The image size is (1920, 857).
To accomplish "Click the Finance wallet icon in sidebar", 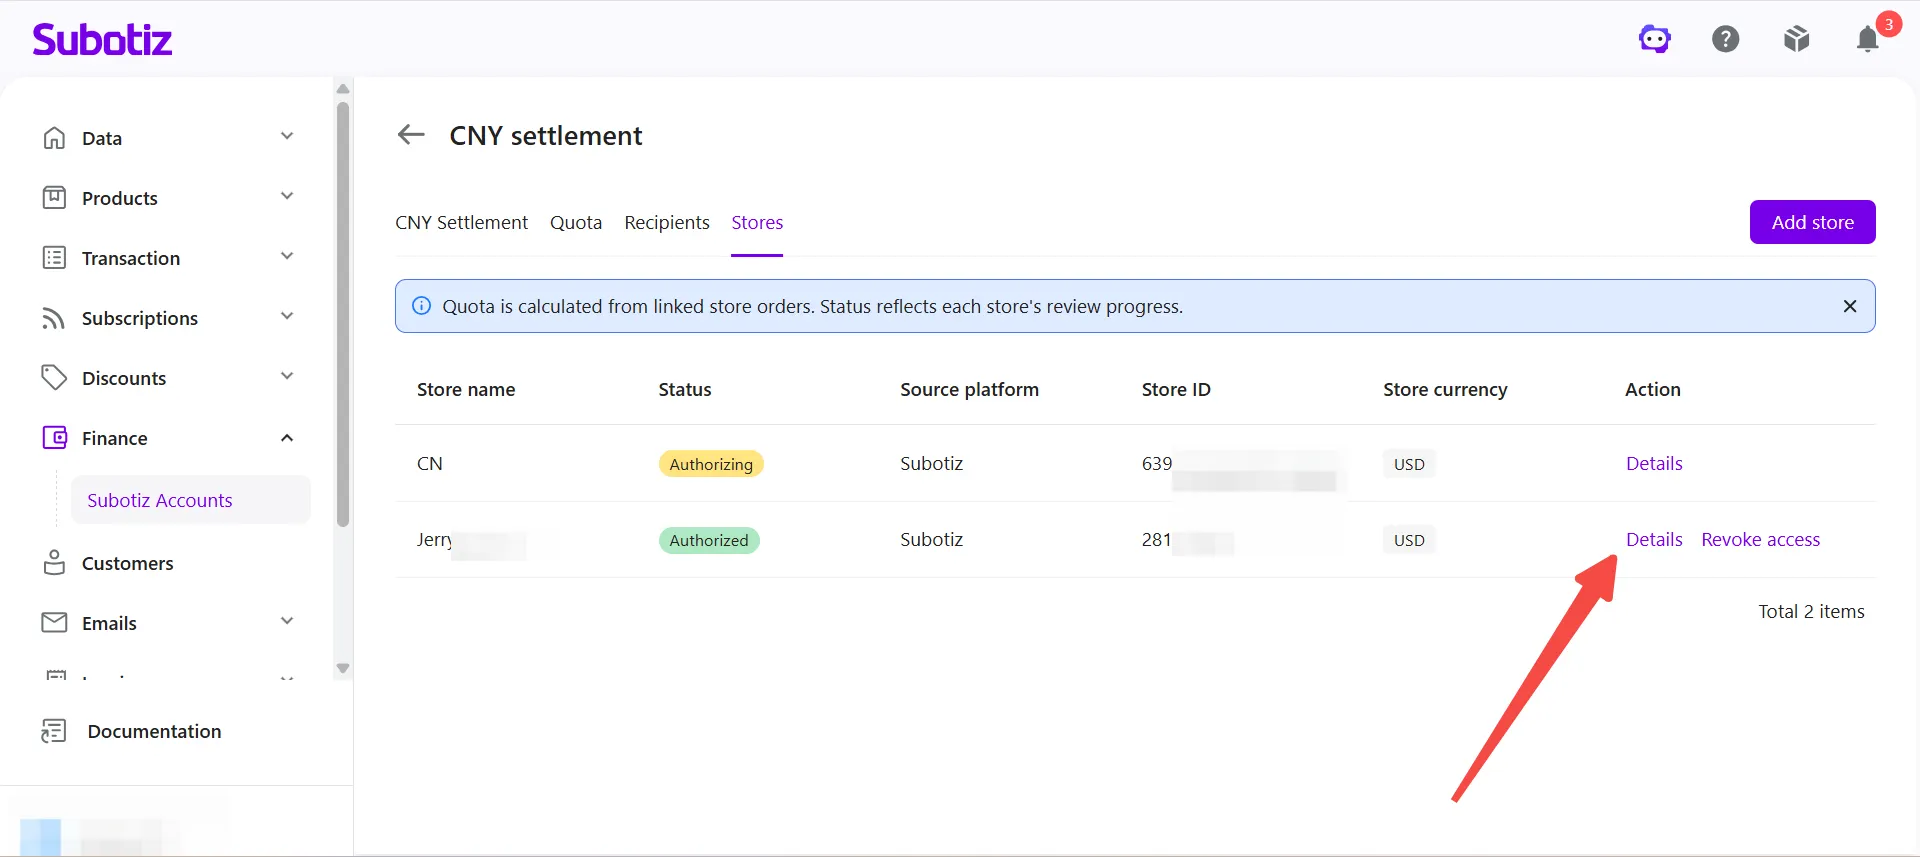I will pos(54,438).
